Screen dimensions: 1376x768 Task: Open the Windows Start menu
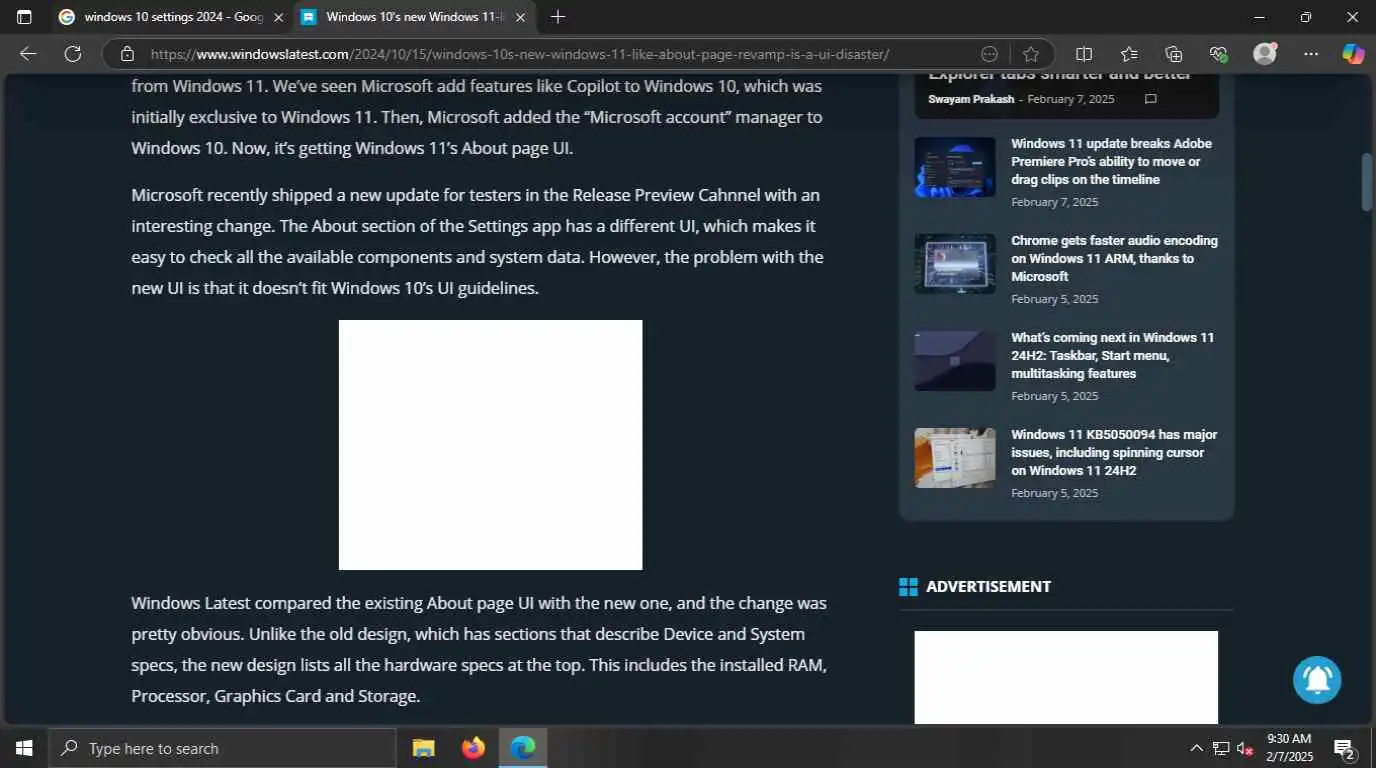[x=24, y=748]
